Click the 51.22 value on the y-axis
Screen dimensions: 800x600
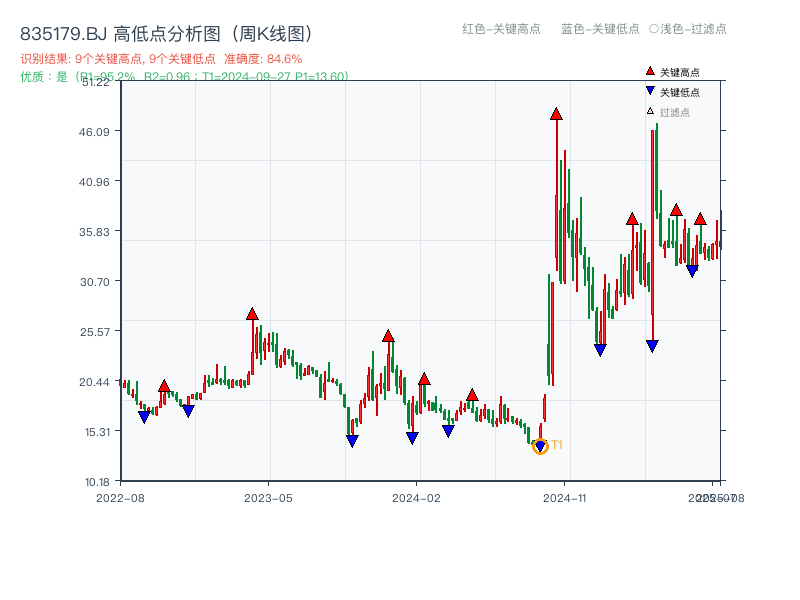click(x=96, y=85)
